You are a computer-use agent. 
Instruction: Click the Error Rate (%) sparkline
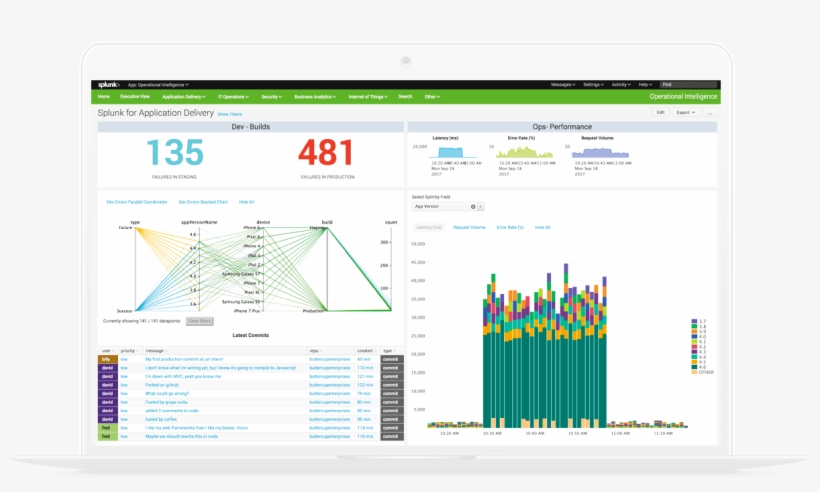tap(525, 152)
